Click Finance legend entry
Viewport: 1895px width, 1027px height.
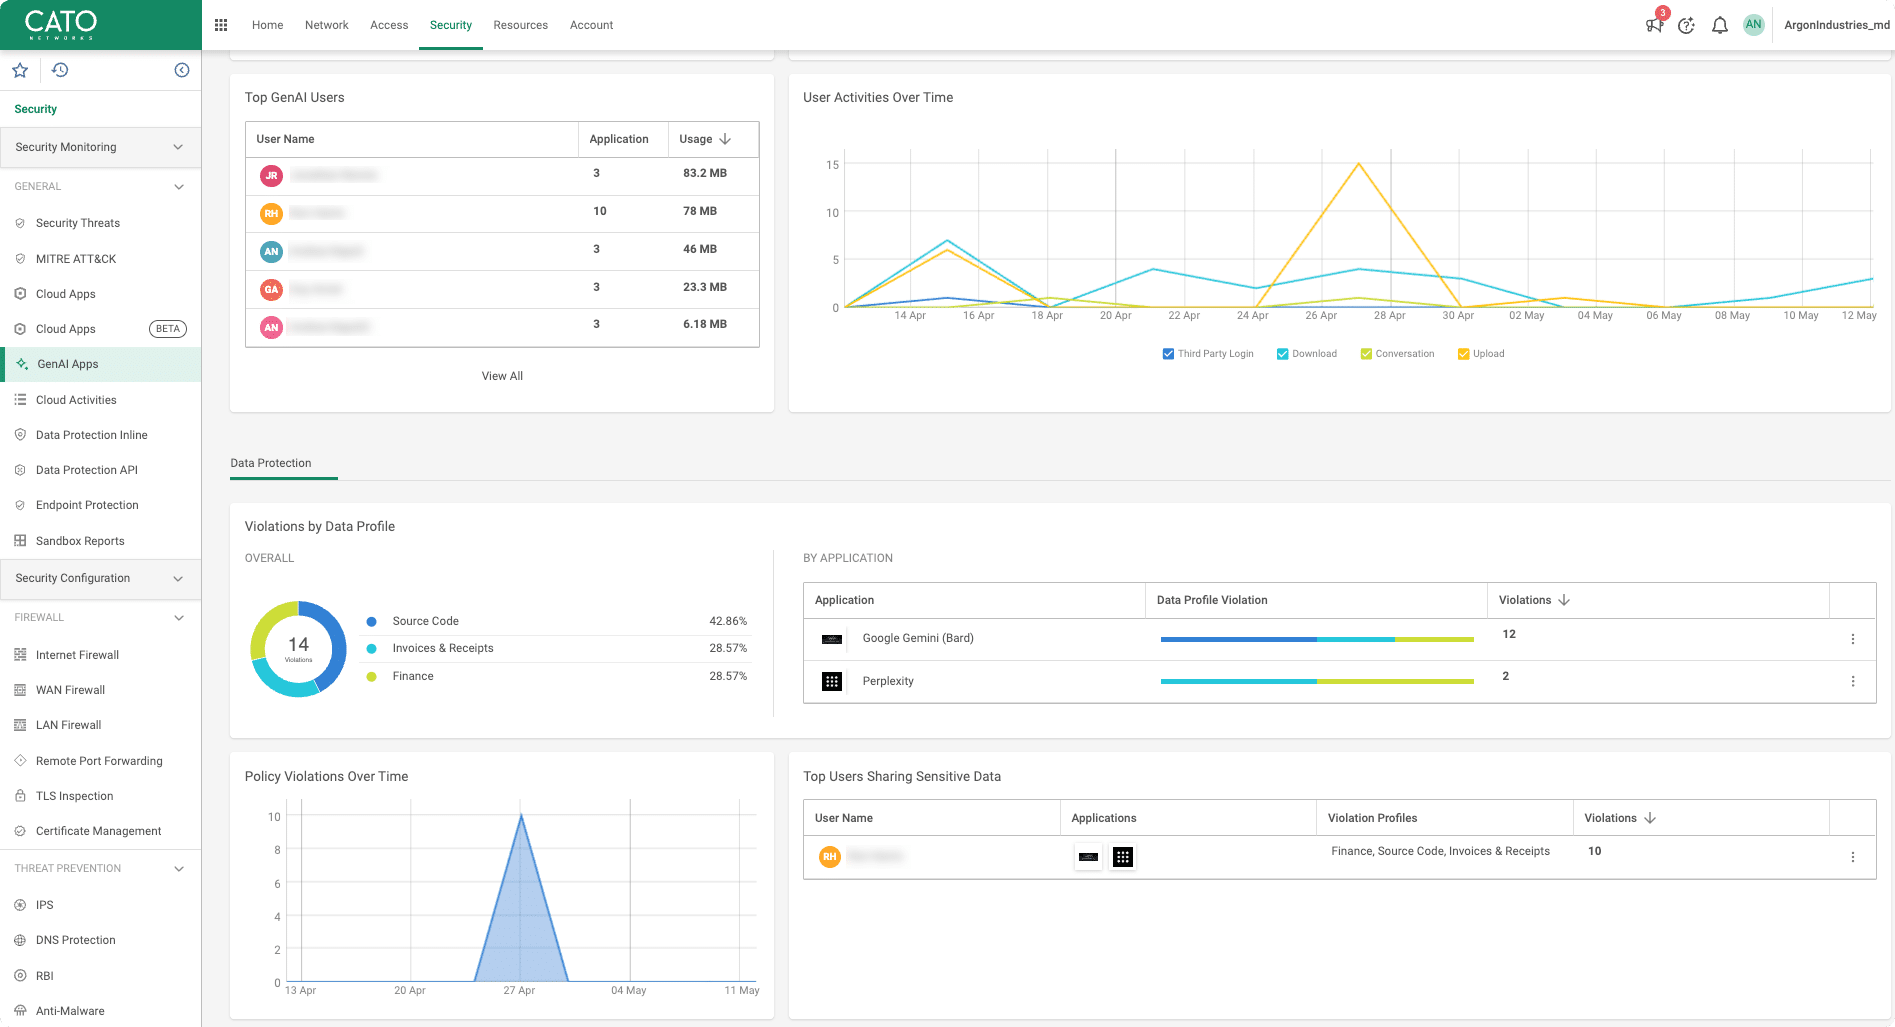click(413, 676)
